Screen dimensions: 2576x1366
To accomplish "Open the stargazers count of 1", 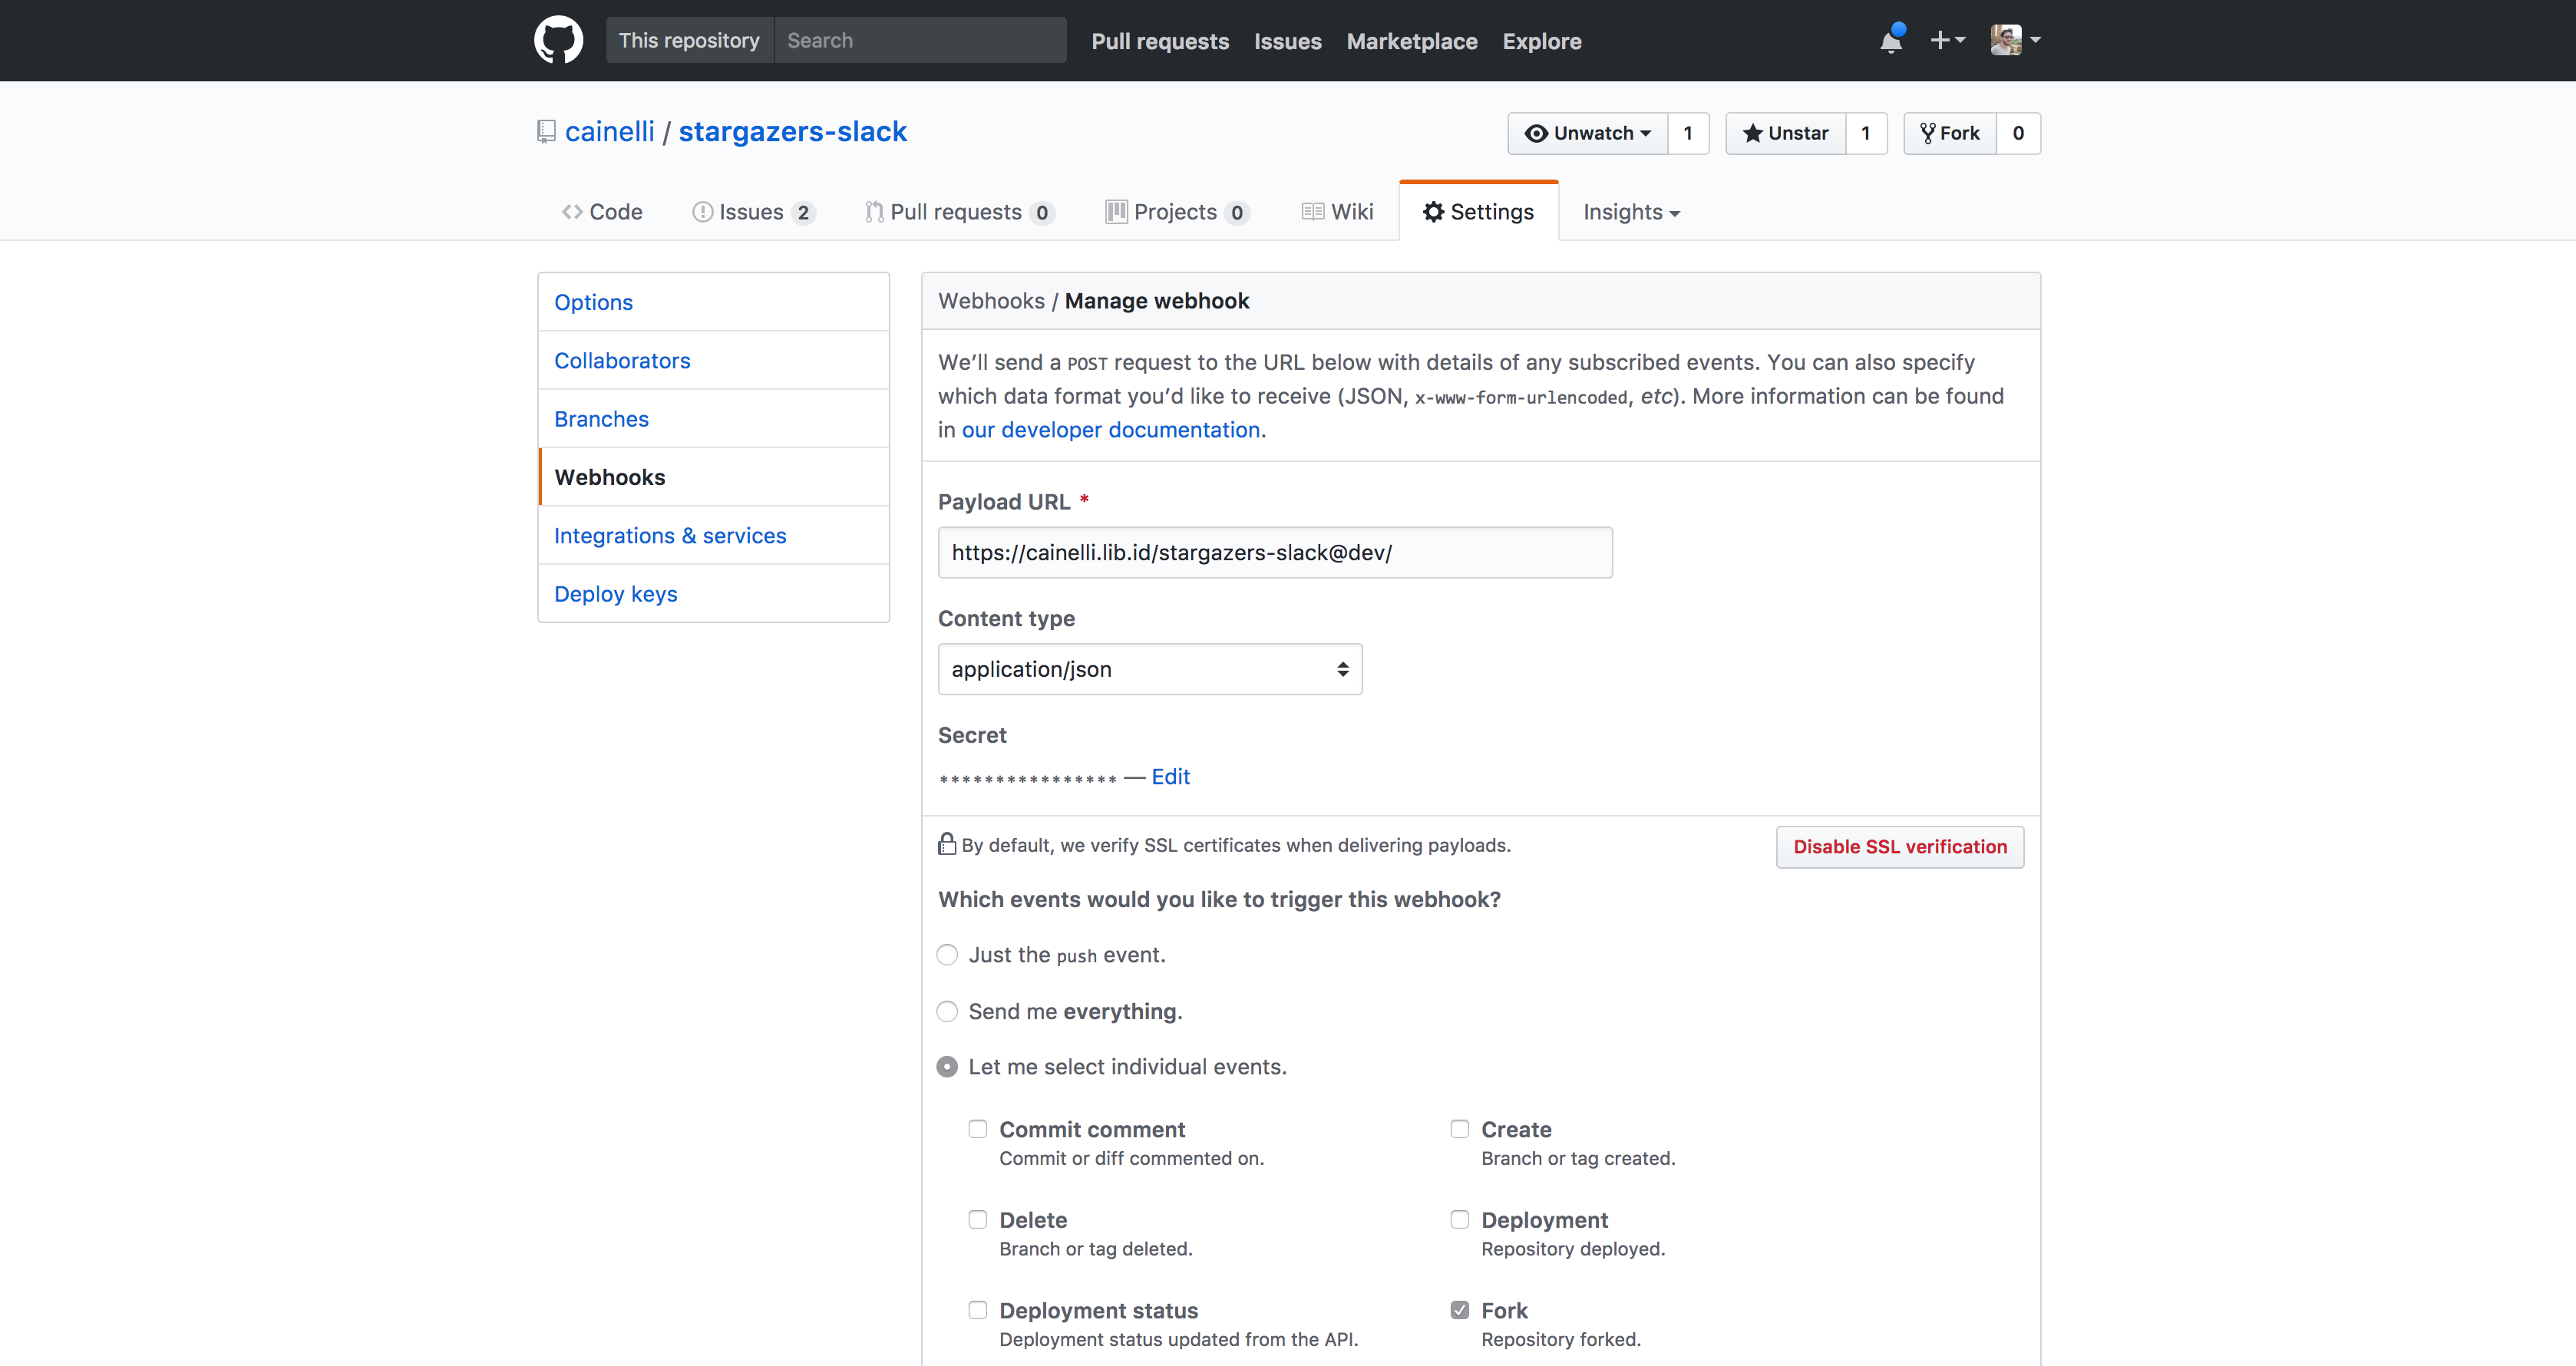I will (x=1866, y=133).
